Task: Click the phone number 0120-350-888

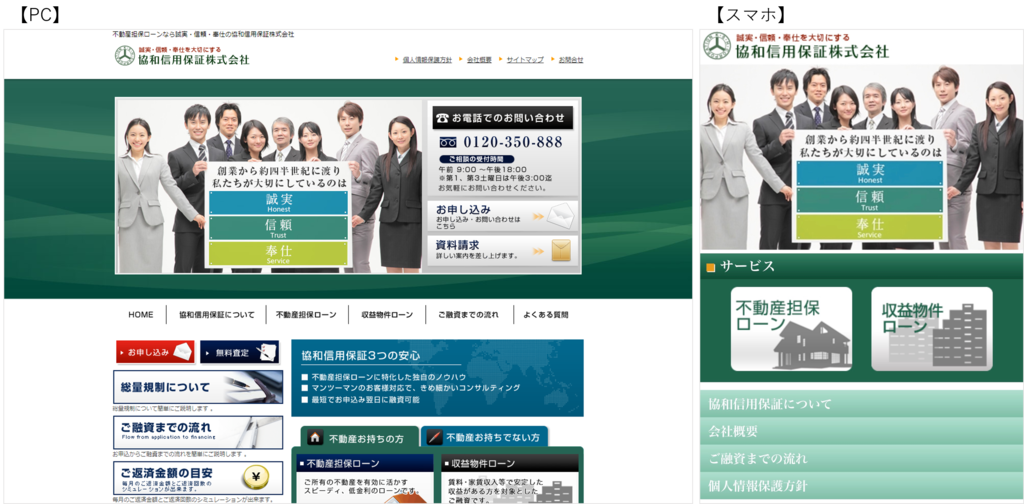Action: (513, 142)
